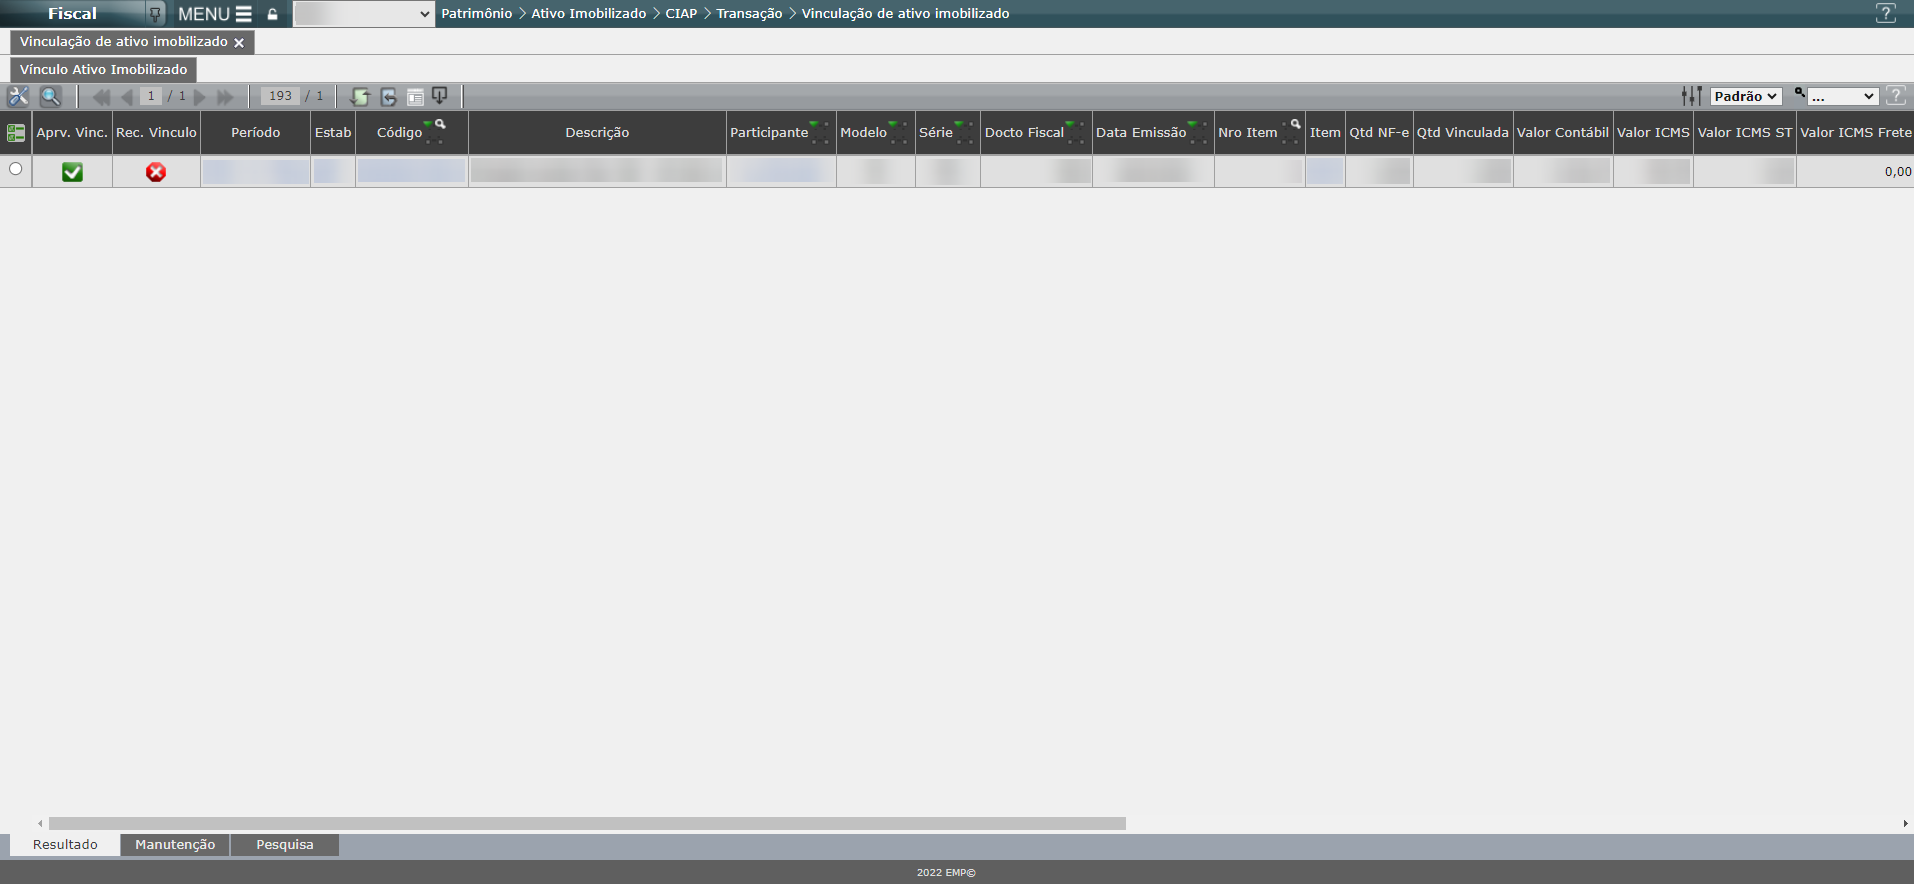
Task: Click the green refresh records icon
Action: pyautogui.click(x=360, y=96)
